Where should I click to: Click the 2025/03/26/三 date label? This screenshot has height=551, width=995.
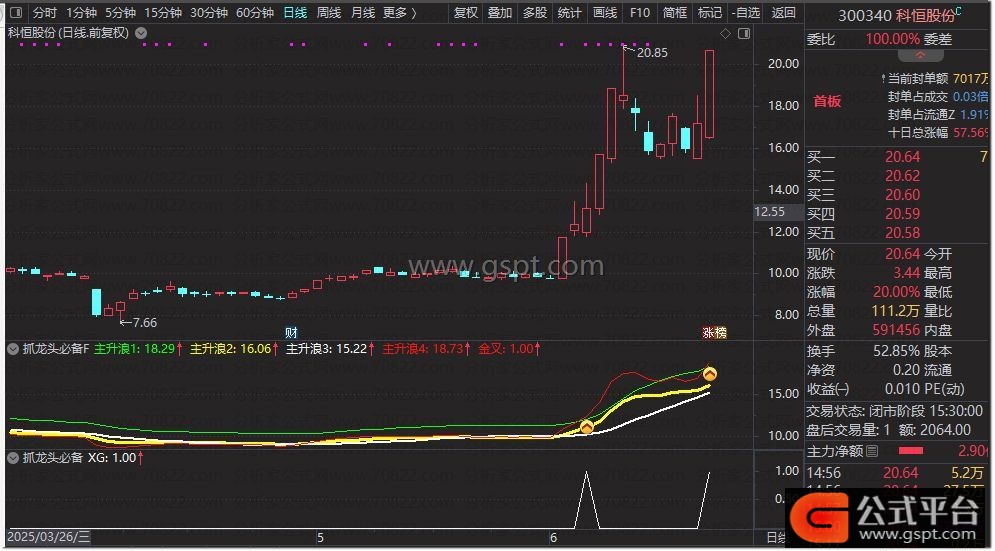point(49,537)
